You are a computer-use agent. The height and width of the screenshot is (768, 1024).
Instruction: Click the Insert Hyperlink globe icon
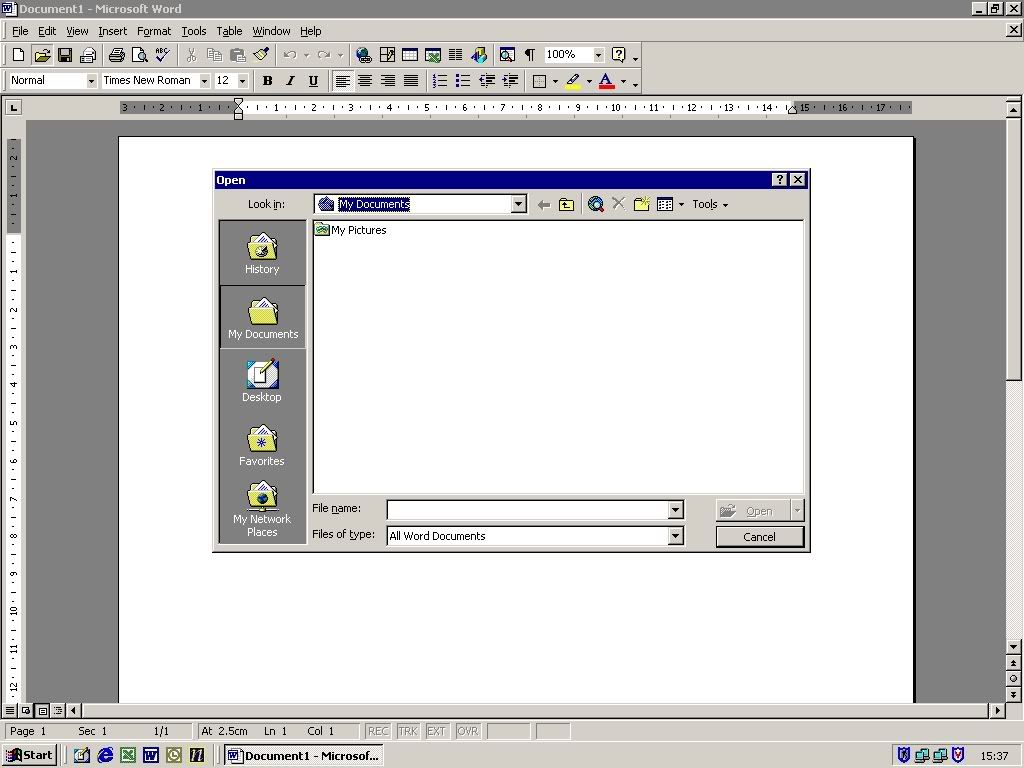pyautogui.click(x=364, y=55)
